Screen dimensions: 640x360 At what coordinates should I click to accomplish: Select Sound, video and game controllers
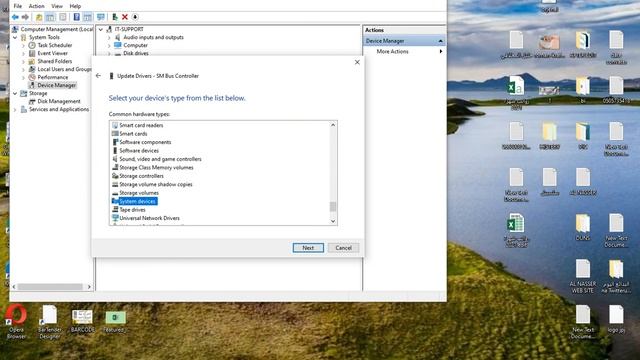[160, 159]
